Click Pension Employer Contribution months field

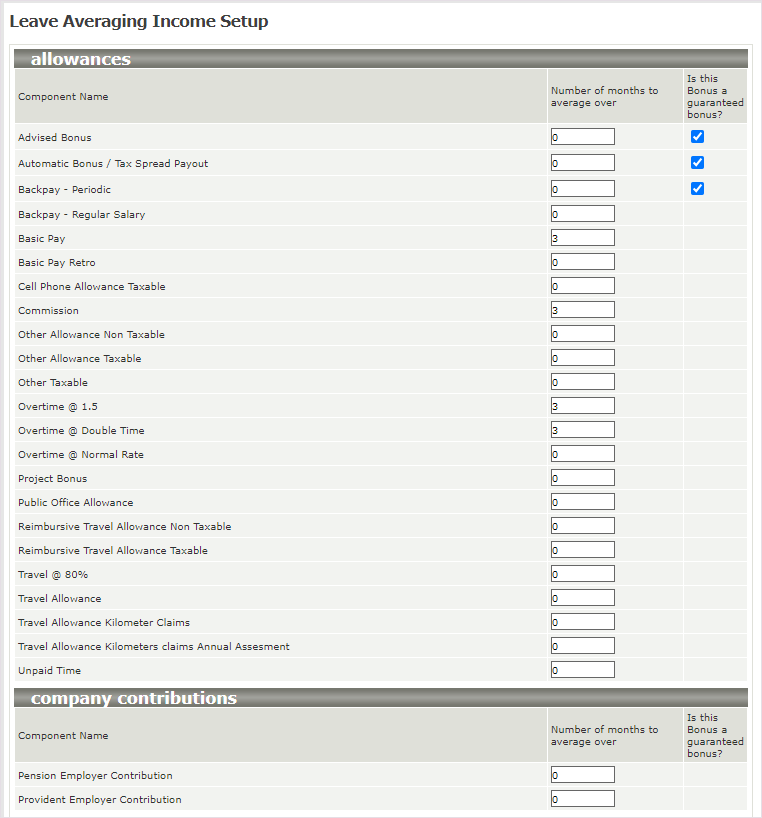pyautogui.click(x=582, y=775)
